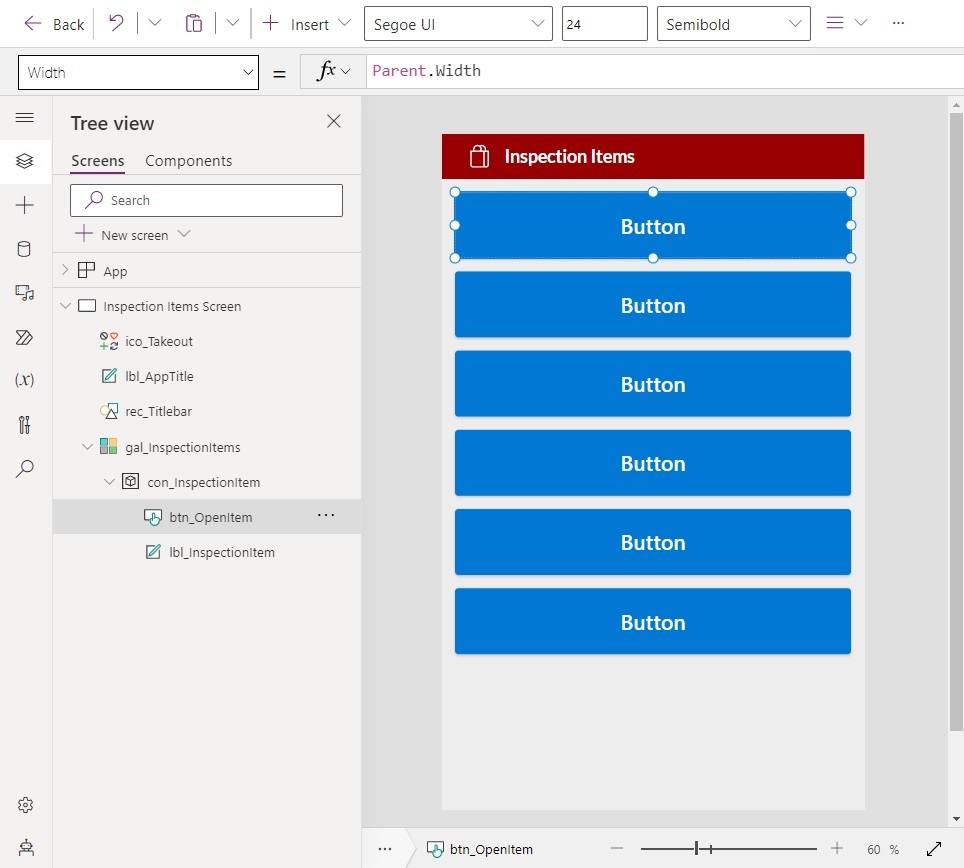Click the Fit to window icon

point(934,849)
